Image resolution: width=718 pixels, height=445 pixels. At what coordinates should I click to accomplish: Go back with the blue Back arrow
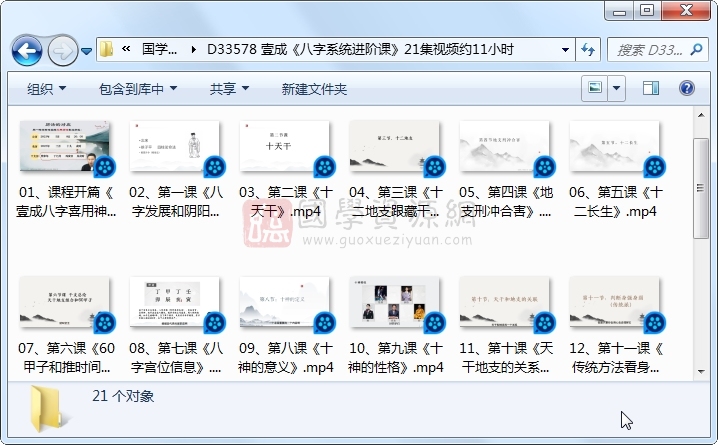27,50
